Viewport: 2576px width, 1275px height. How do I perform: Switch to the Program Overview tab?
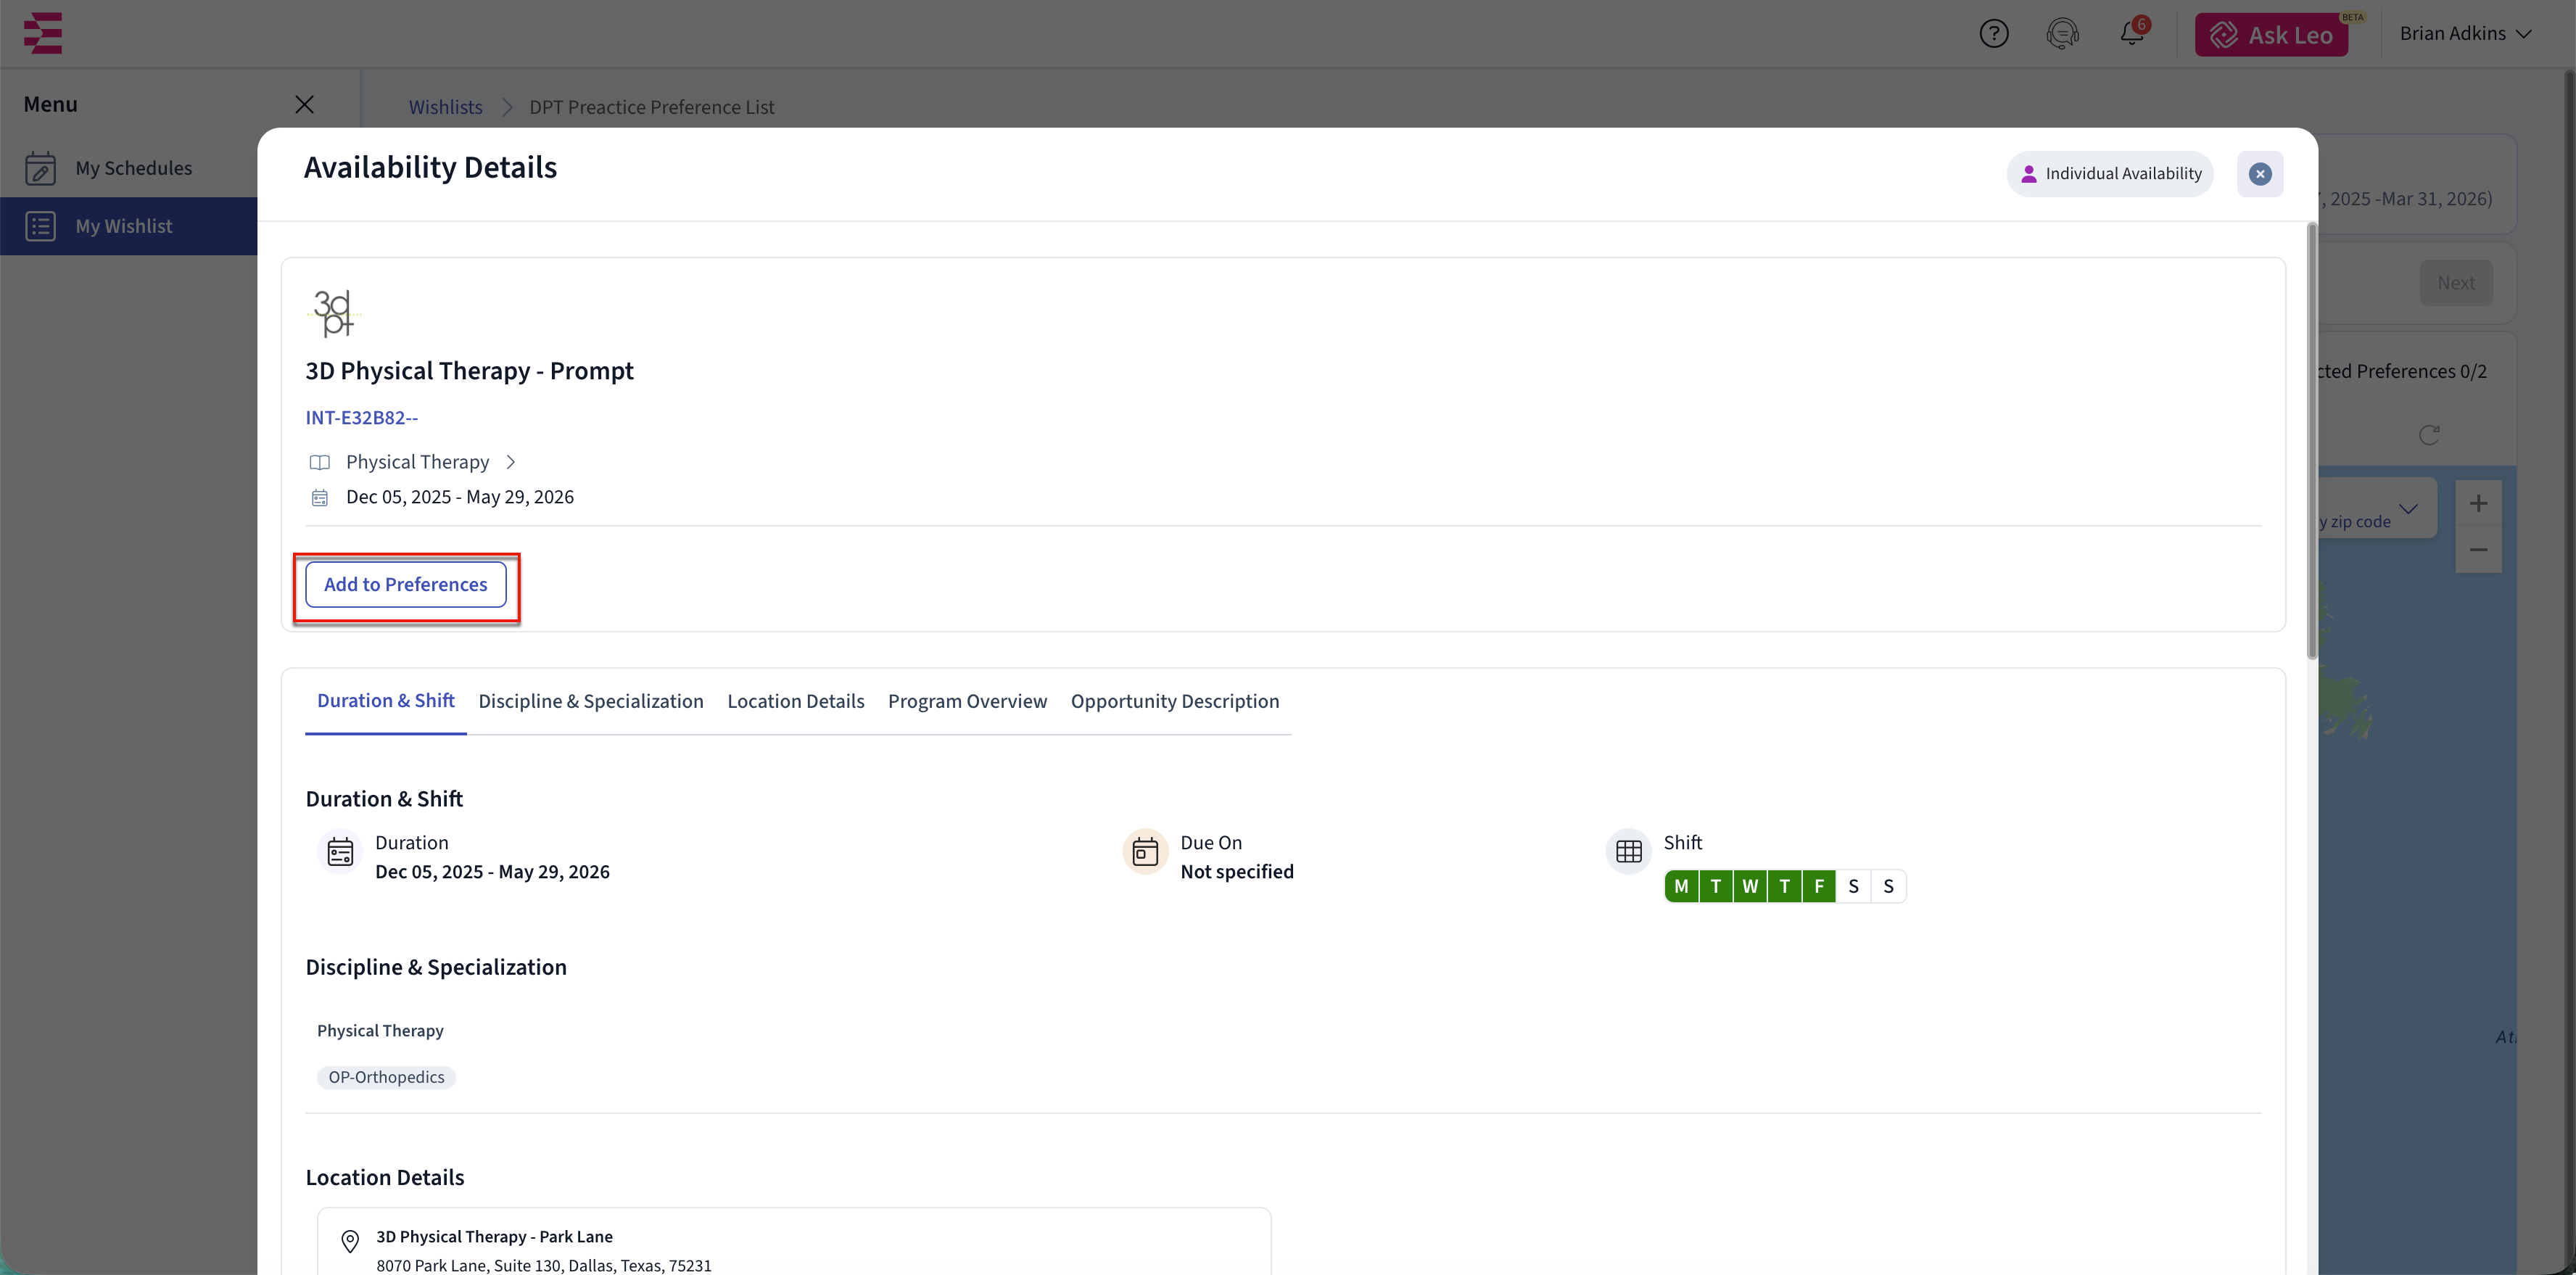[967, 701]
